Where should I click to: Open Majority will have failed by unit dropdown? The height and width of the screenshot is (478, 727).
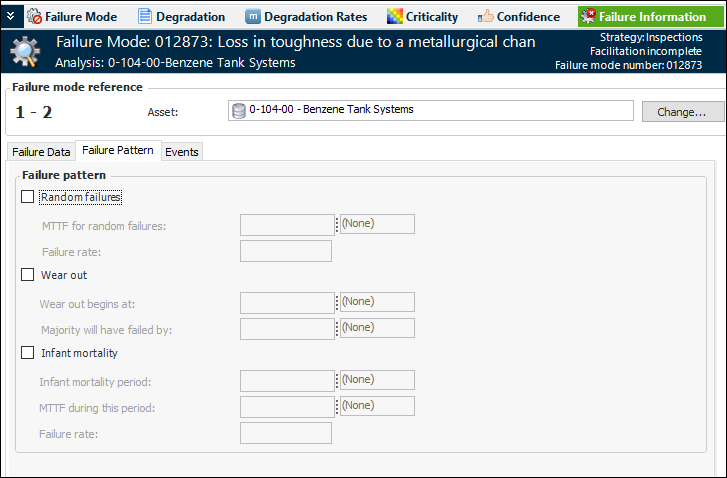(x=377, y=328)
